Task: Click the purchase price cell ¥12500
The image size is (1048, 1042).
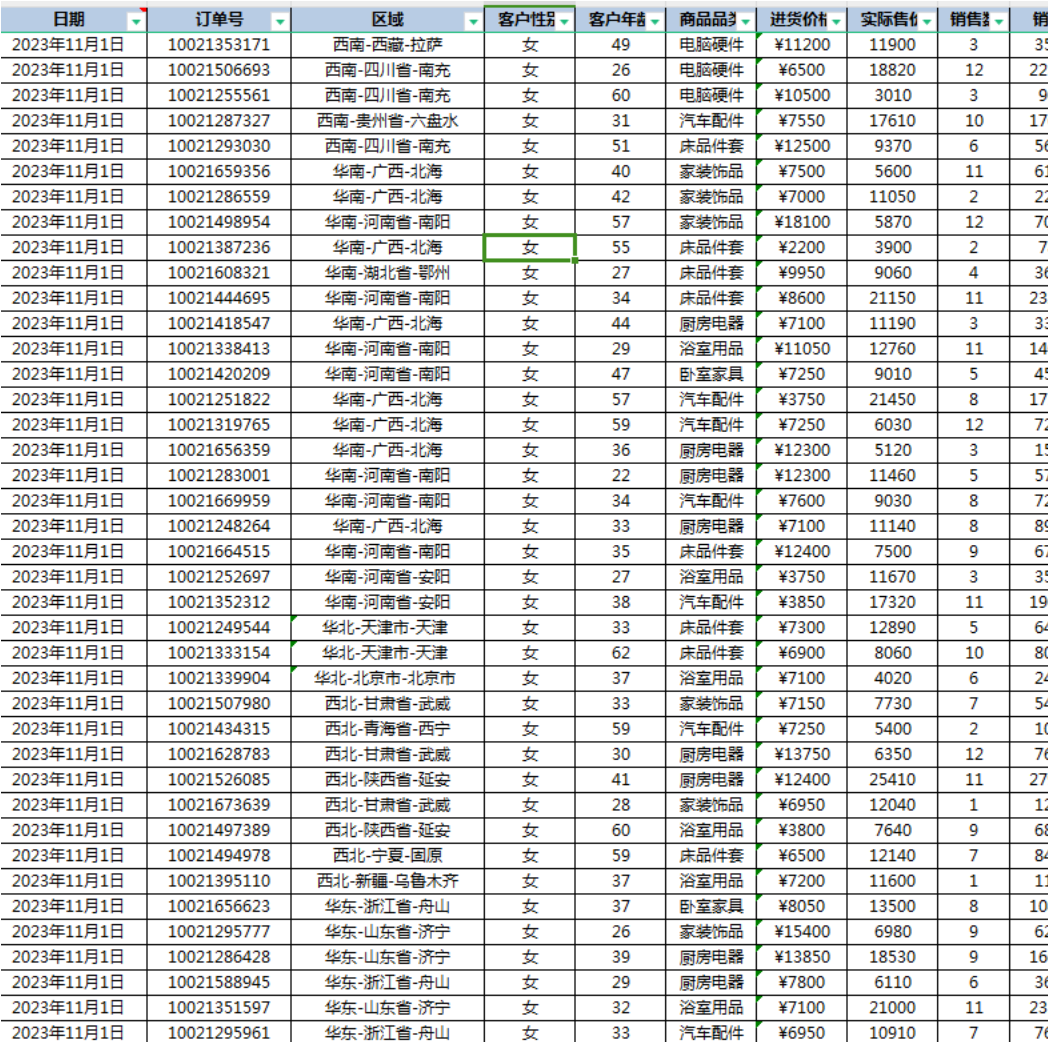Action: pos(802,146)
